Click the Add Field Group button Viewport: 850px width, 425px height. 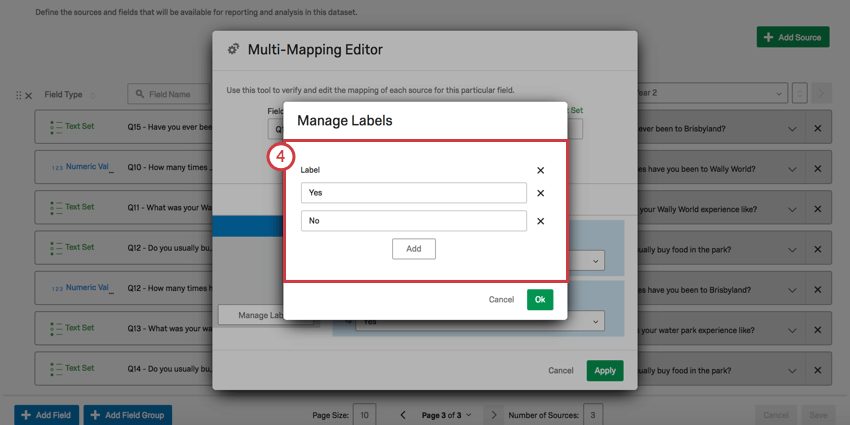(127, 415)
